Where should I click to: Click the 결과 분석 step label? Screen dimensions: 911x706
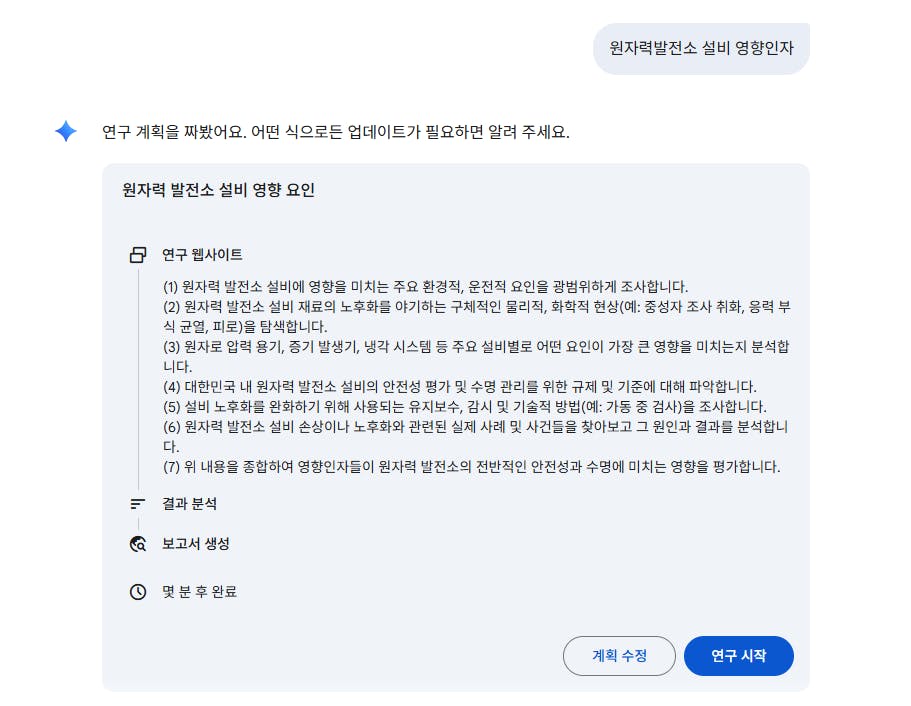[185, 504]
